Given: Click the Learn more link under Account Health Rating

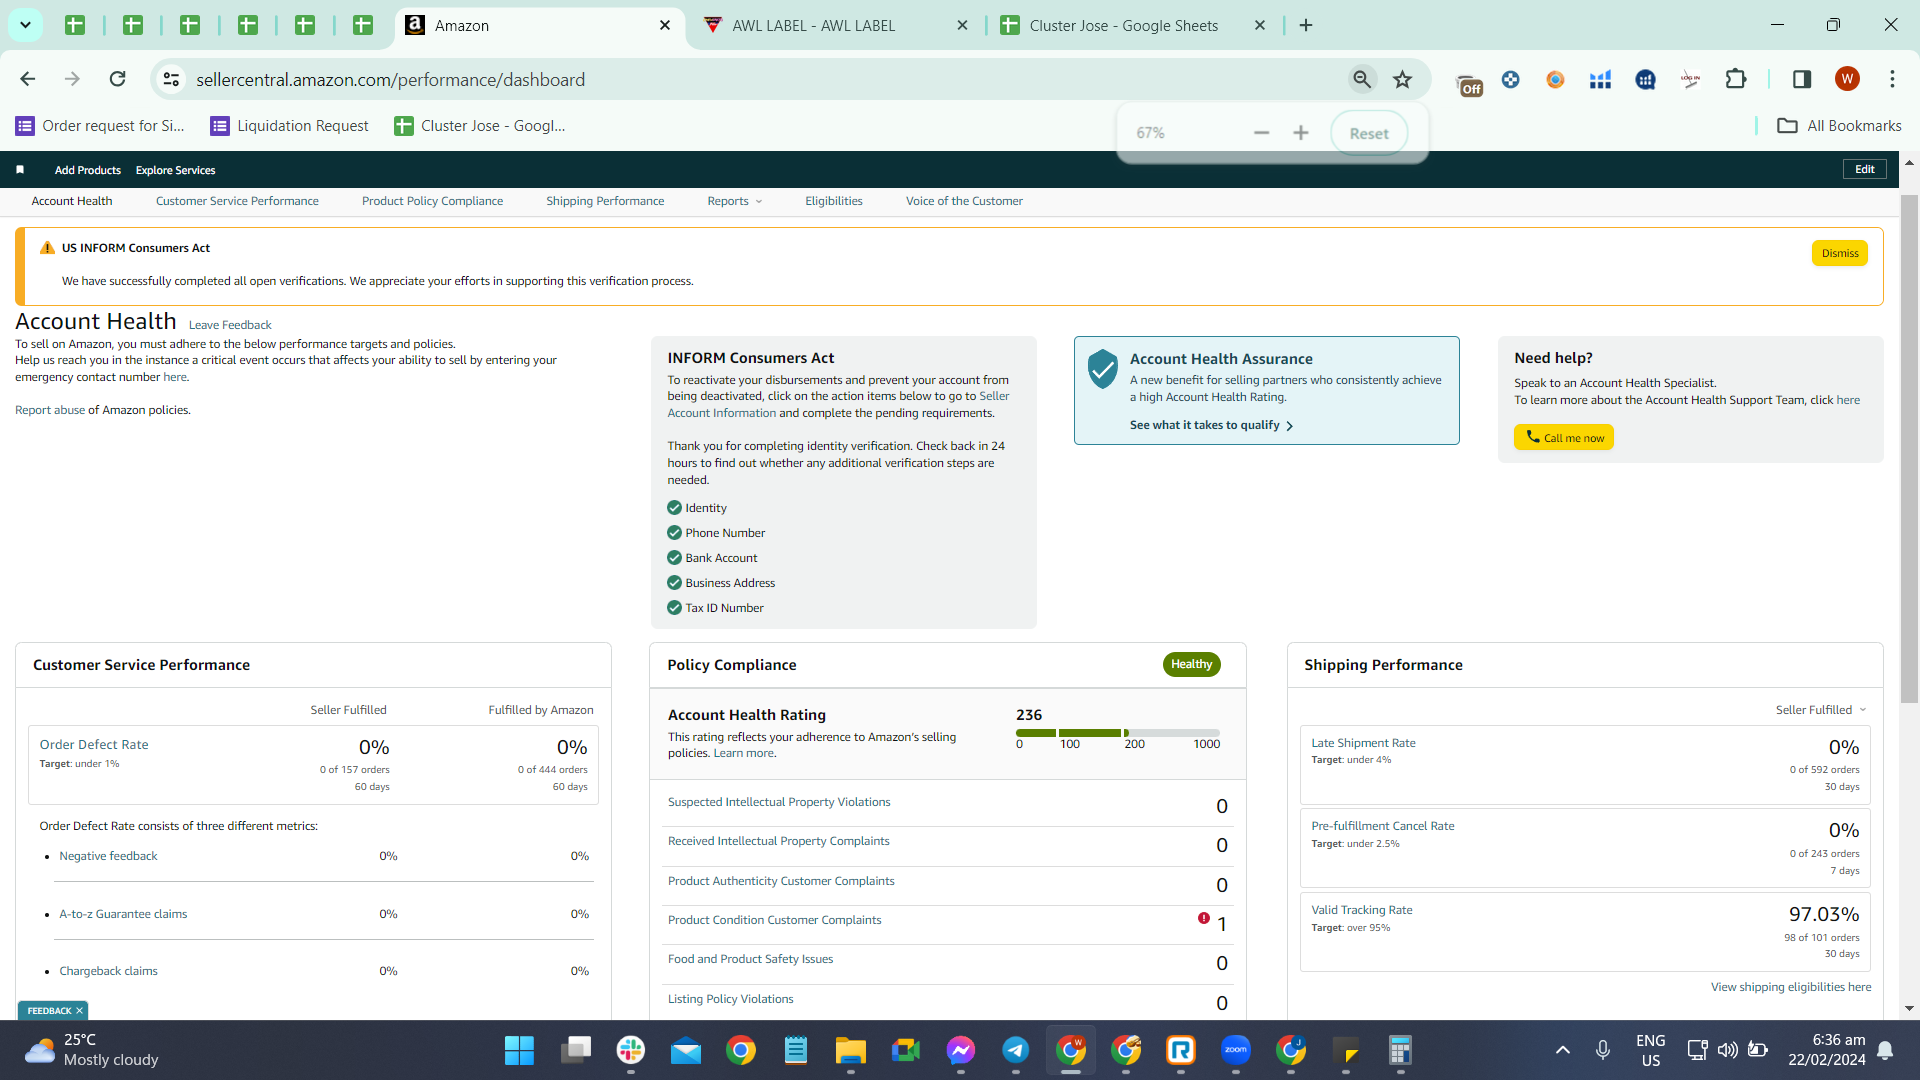Looking at the screenshot, I should point(743,754).
